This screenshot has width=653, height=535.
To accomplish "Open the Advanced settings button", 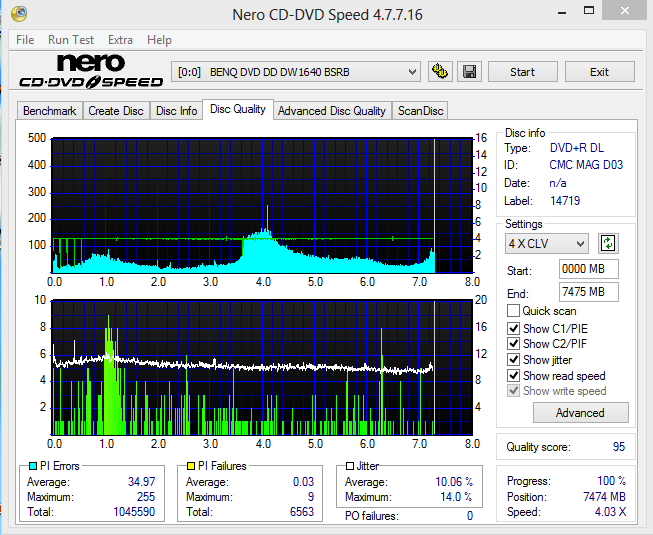I will point(581,413).
